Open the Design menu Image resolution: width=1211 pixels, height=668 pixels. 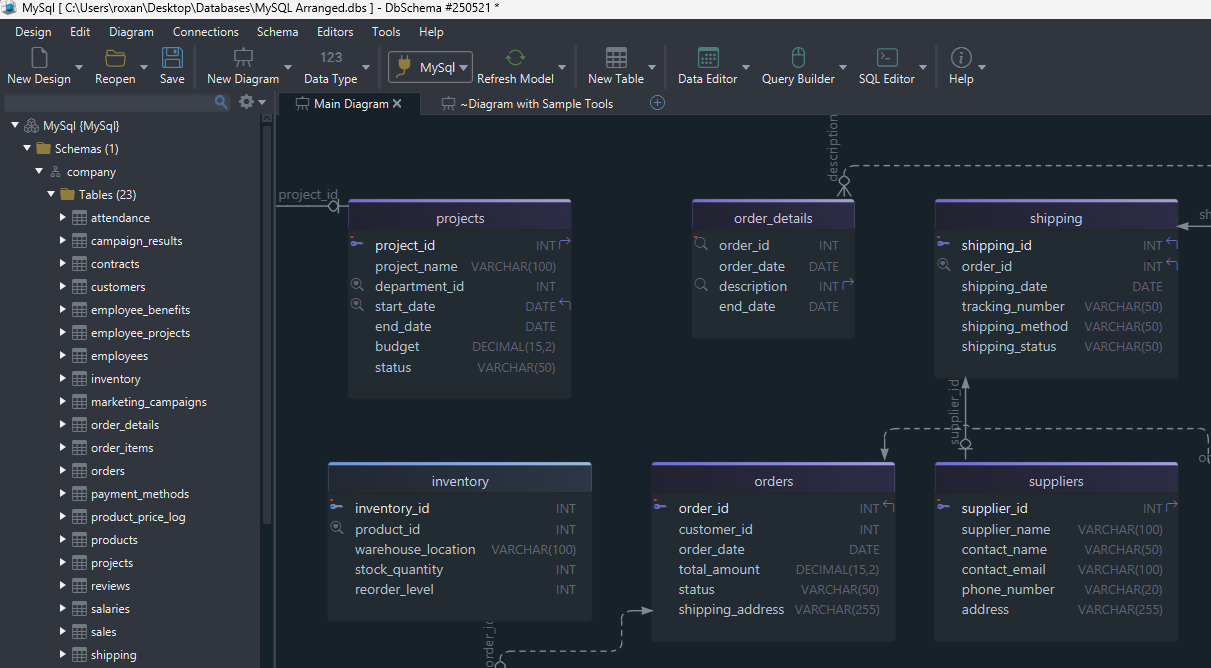pos(33,32)
